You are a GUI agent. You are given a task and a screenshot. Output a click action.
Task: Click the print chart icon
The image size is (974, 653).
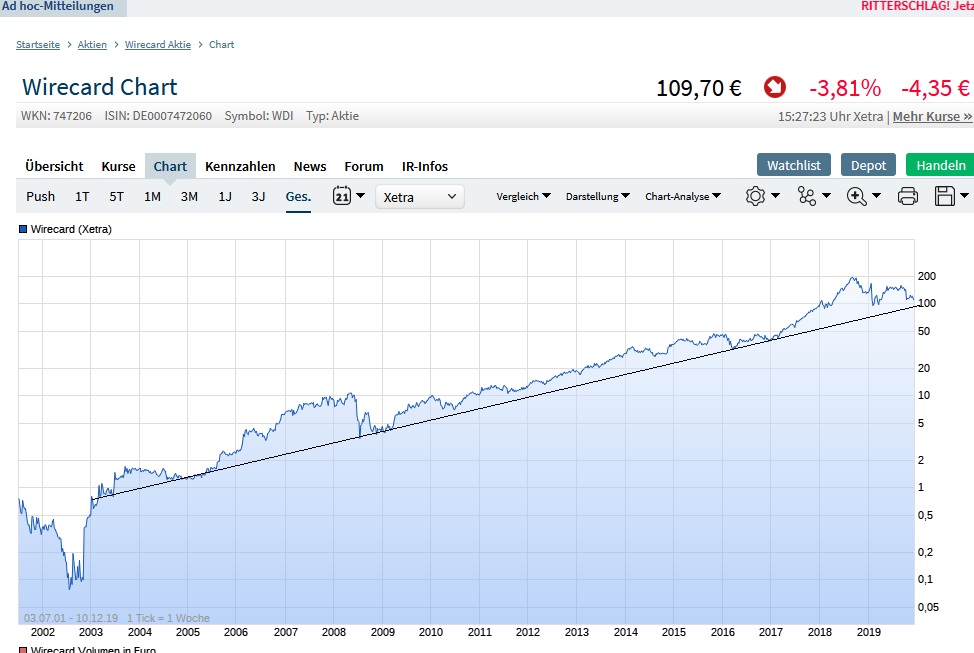(906, 196)
